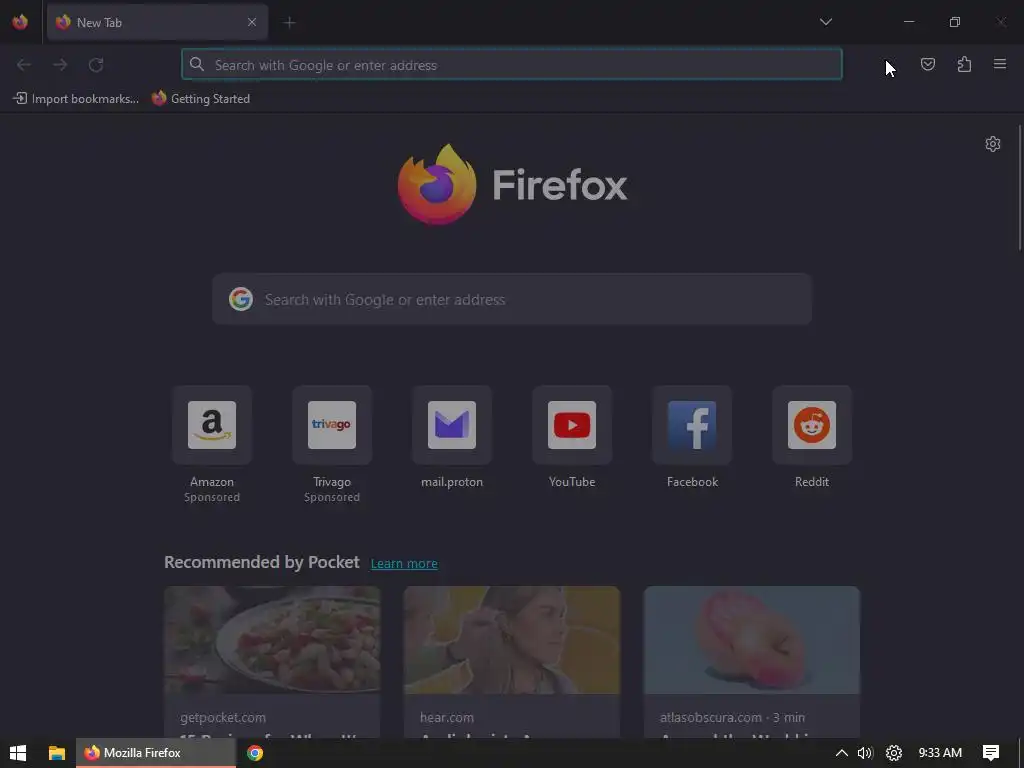Expand the list all tabs chevron
1024x768 pixels.
[x=825, y=22]
